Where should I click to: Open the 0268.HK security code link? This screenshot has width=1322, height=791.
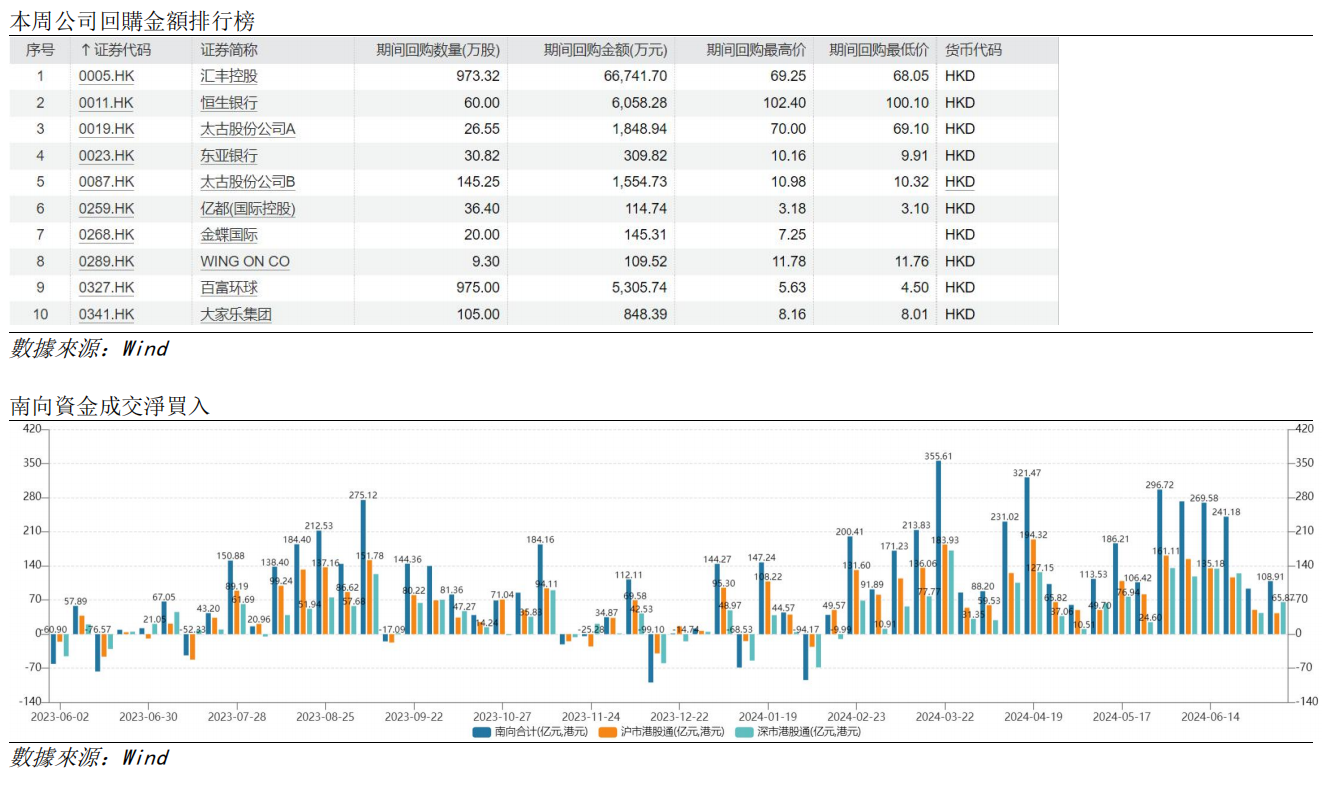pos(106,235)
